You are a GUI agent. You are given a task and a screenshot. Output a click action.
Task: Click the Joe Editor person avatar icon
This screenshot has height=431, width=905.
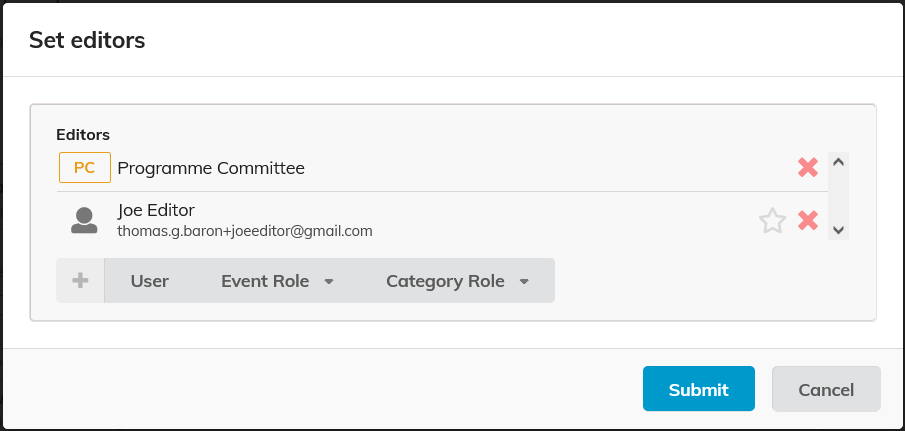pos(84,220)
